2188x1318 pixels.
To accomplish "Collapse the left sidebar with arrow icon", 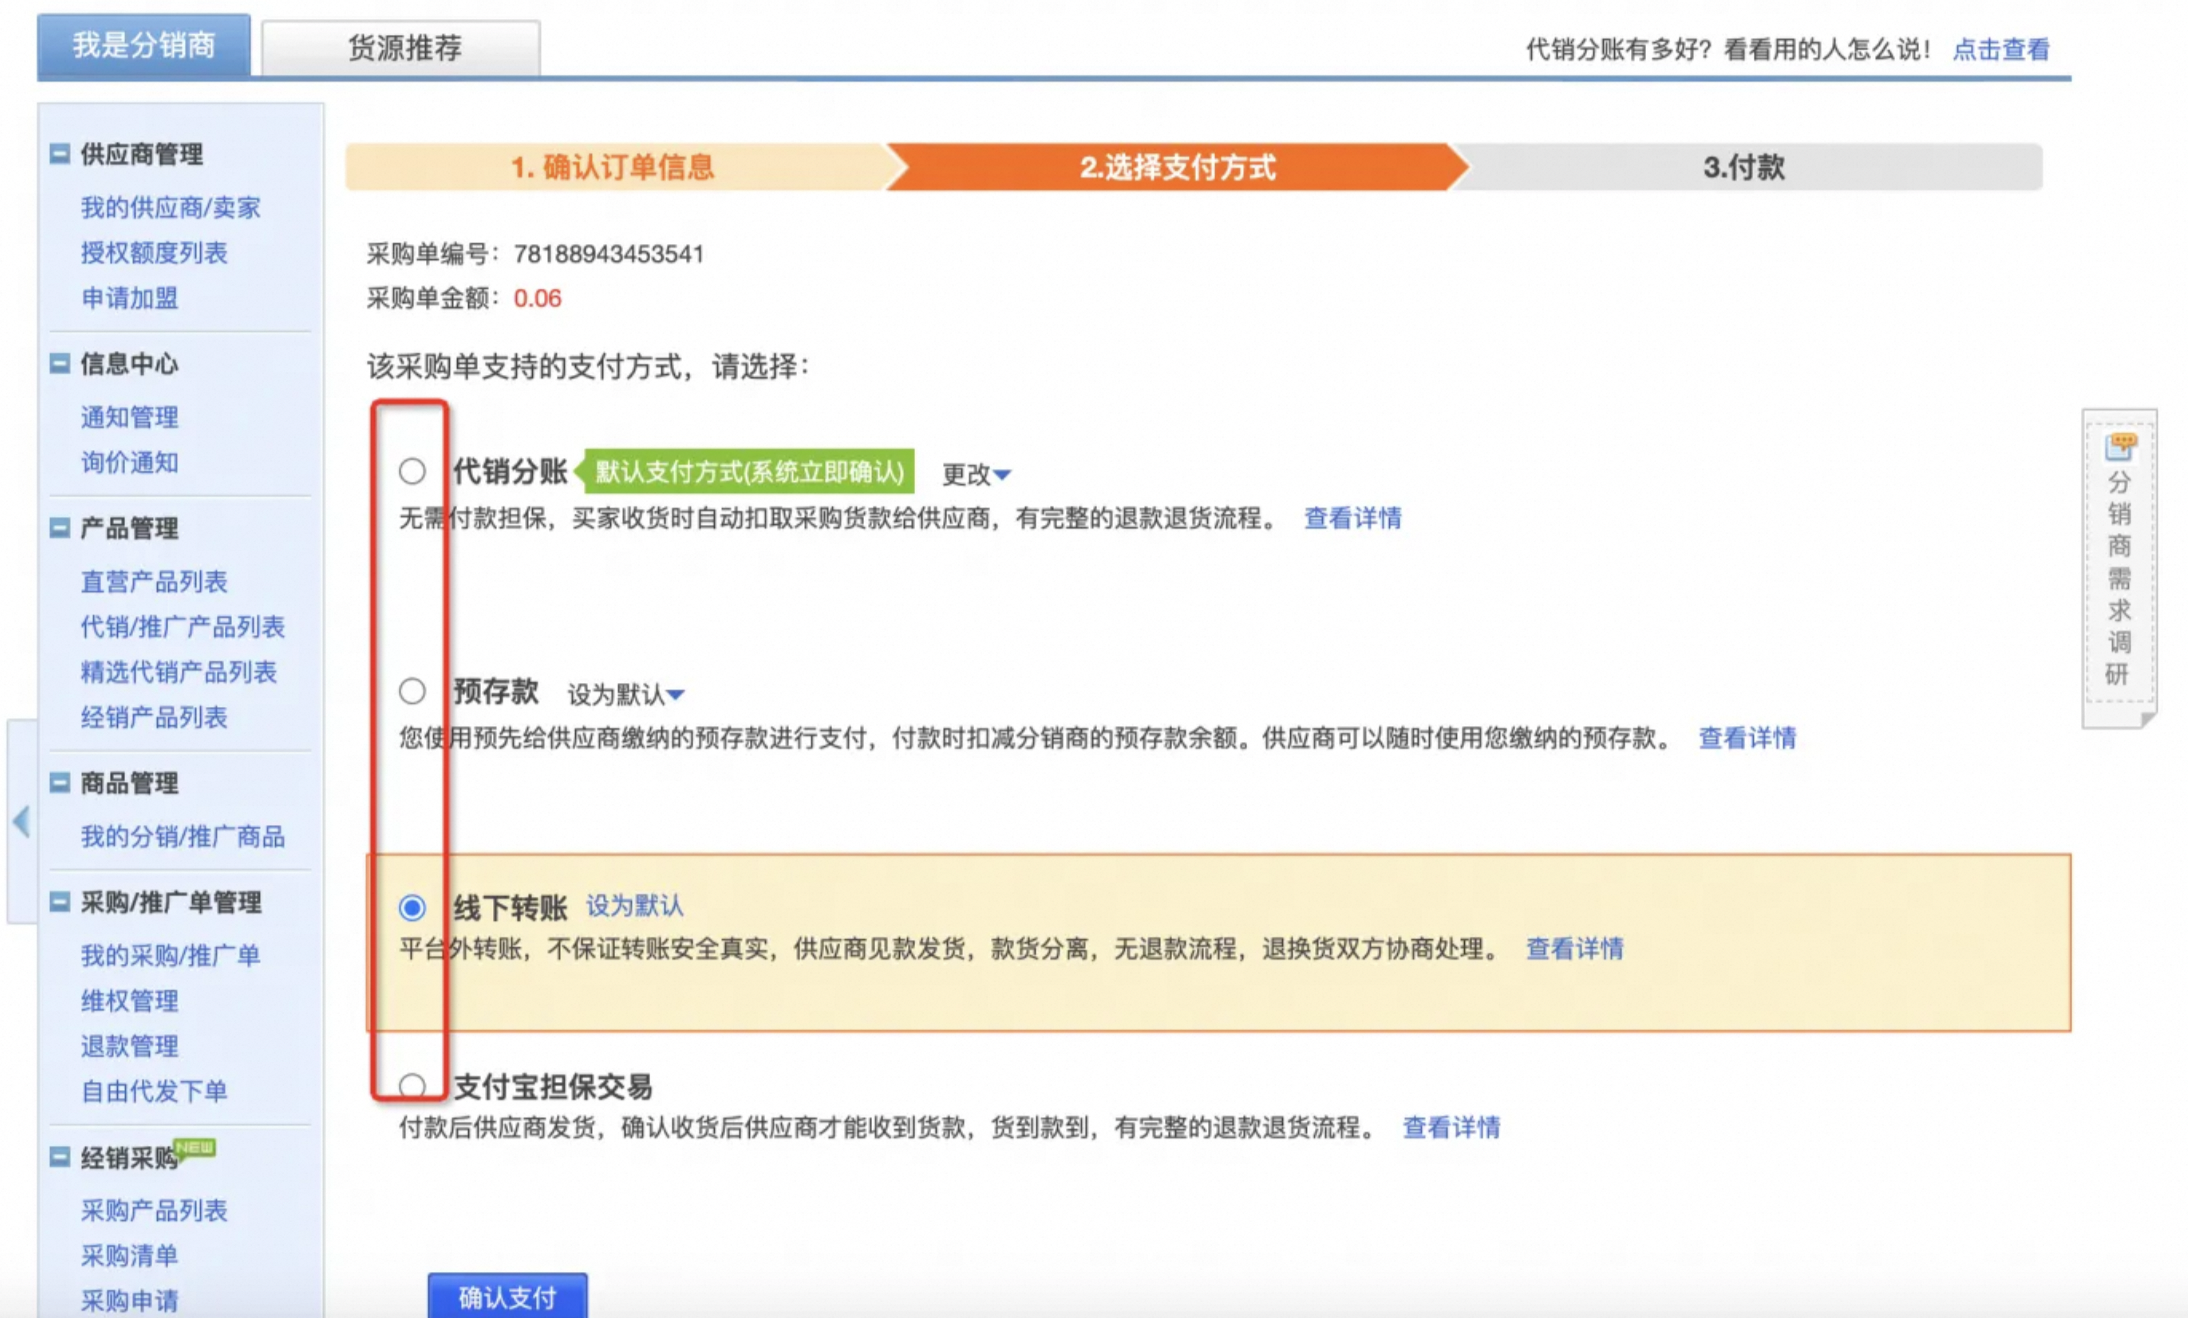I will (x=21, y=822).
